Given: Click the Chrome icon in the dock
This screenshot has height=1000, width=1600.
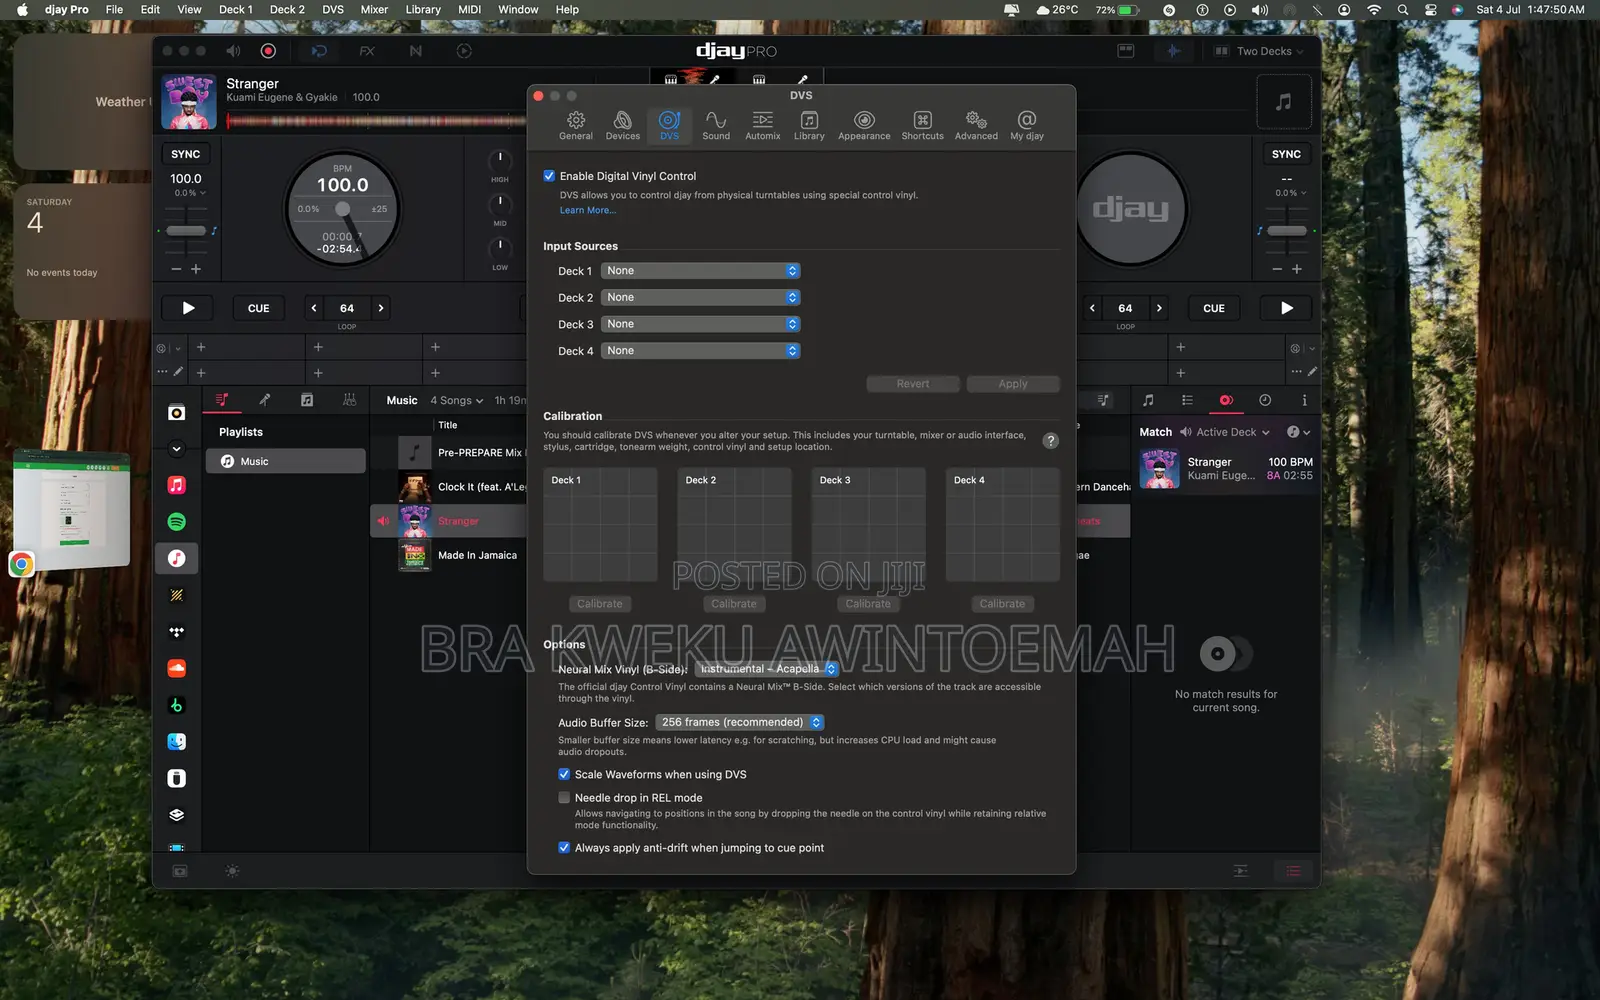Looking at the screenshot, I should click(22, 564).
